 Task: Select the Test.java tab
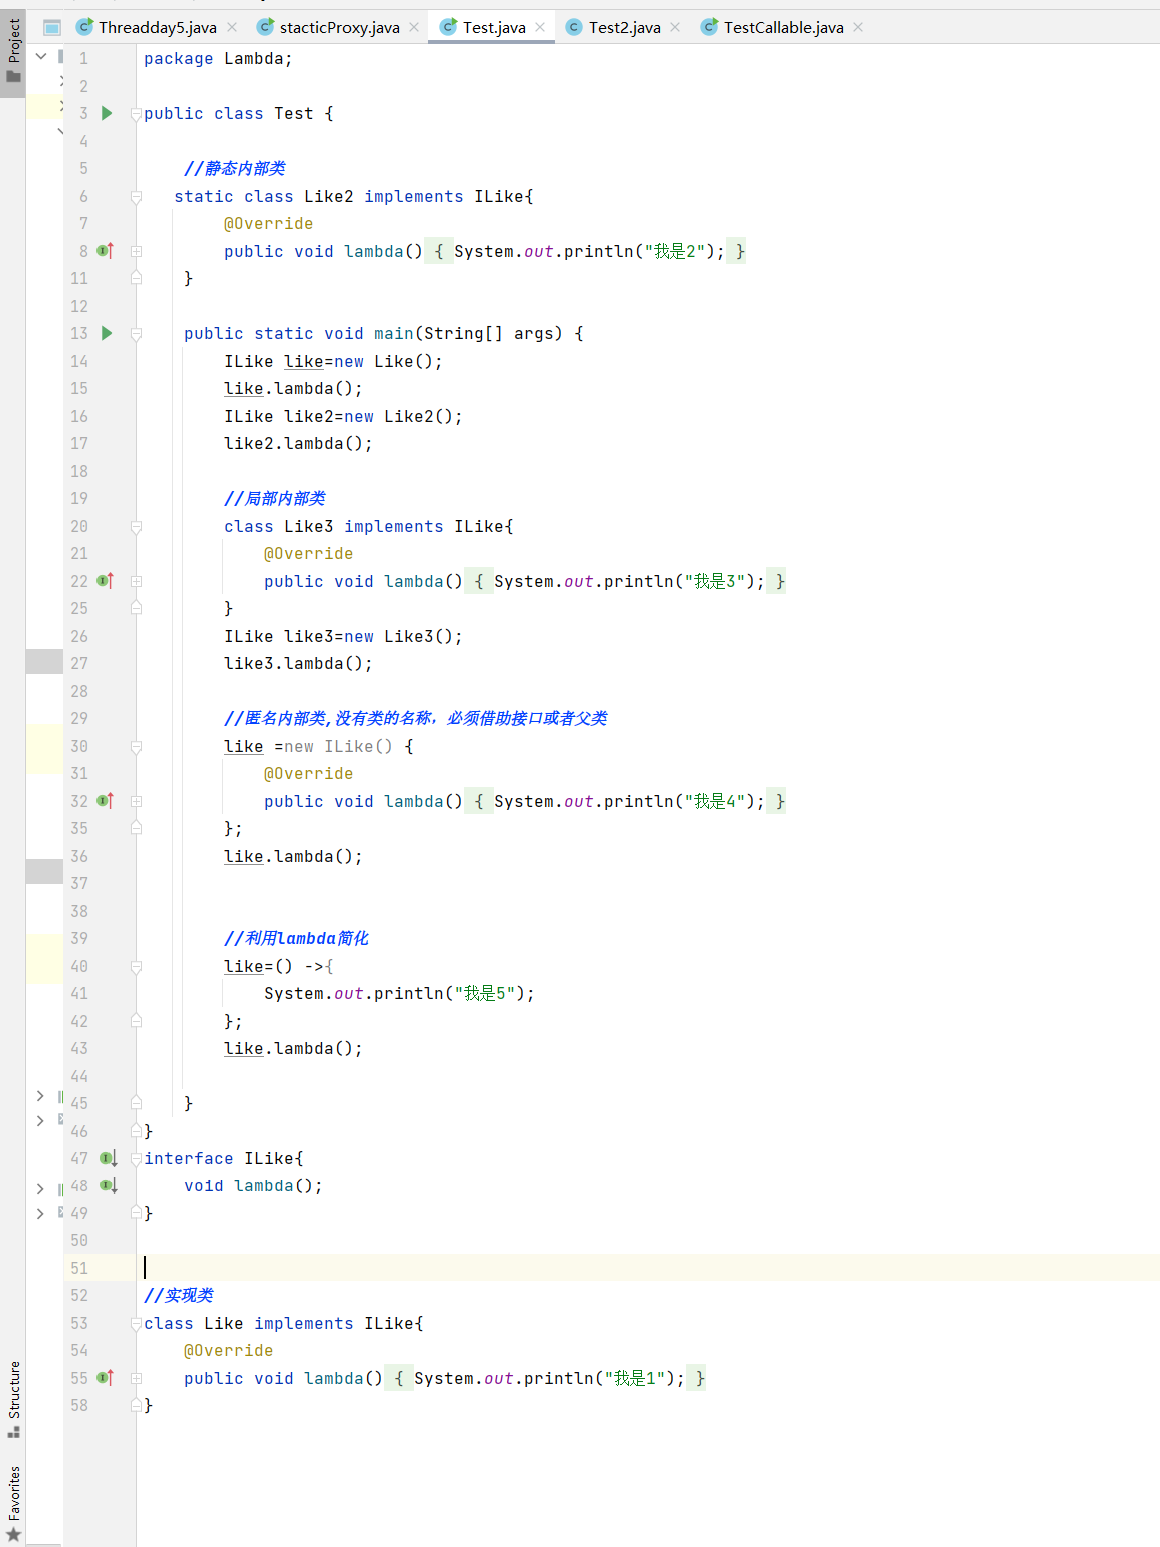[x=493, y=27]
